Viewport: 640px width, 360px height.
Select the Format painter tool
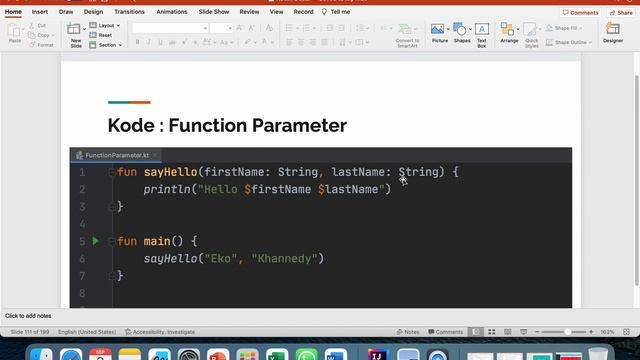pyautogui.click(x=41, y=45)
